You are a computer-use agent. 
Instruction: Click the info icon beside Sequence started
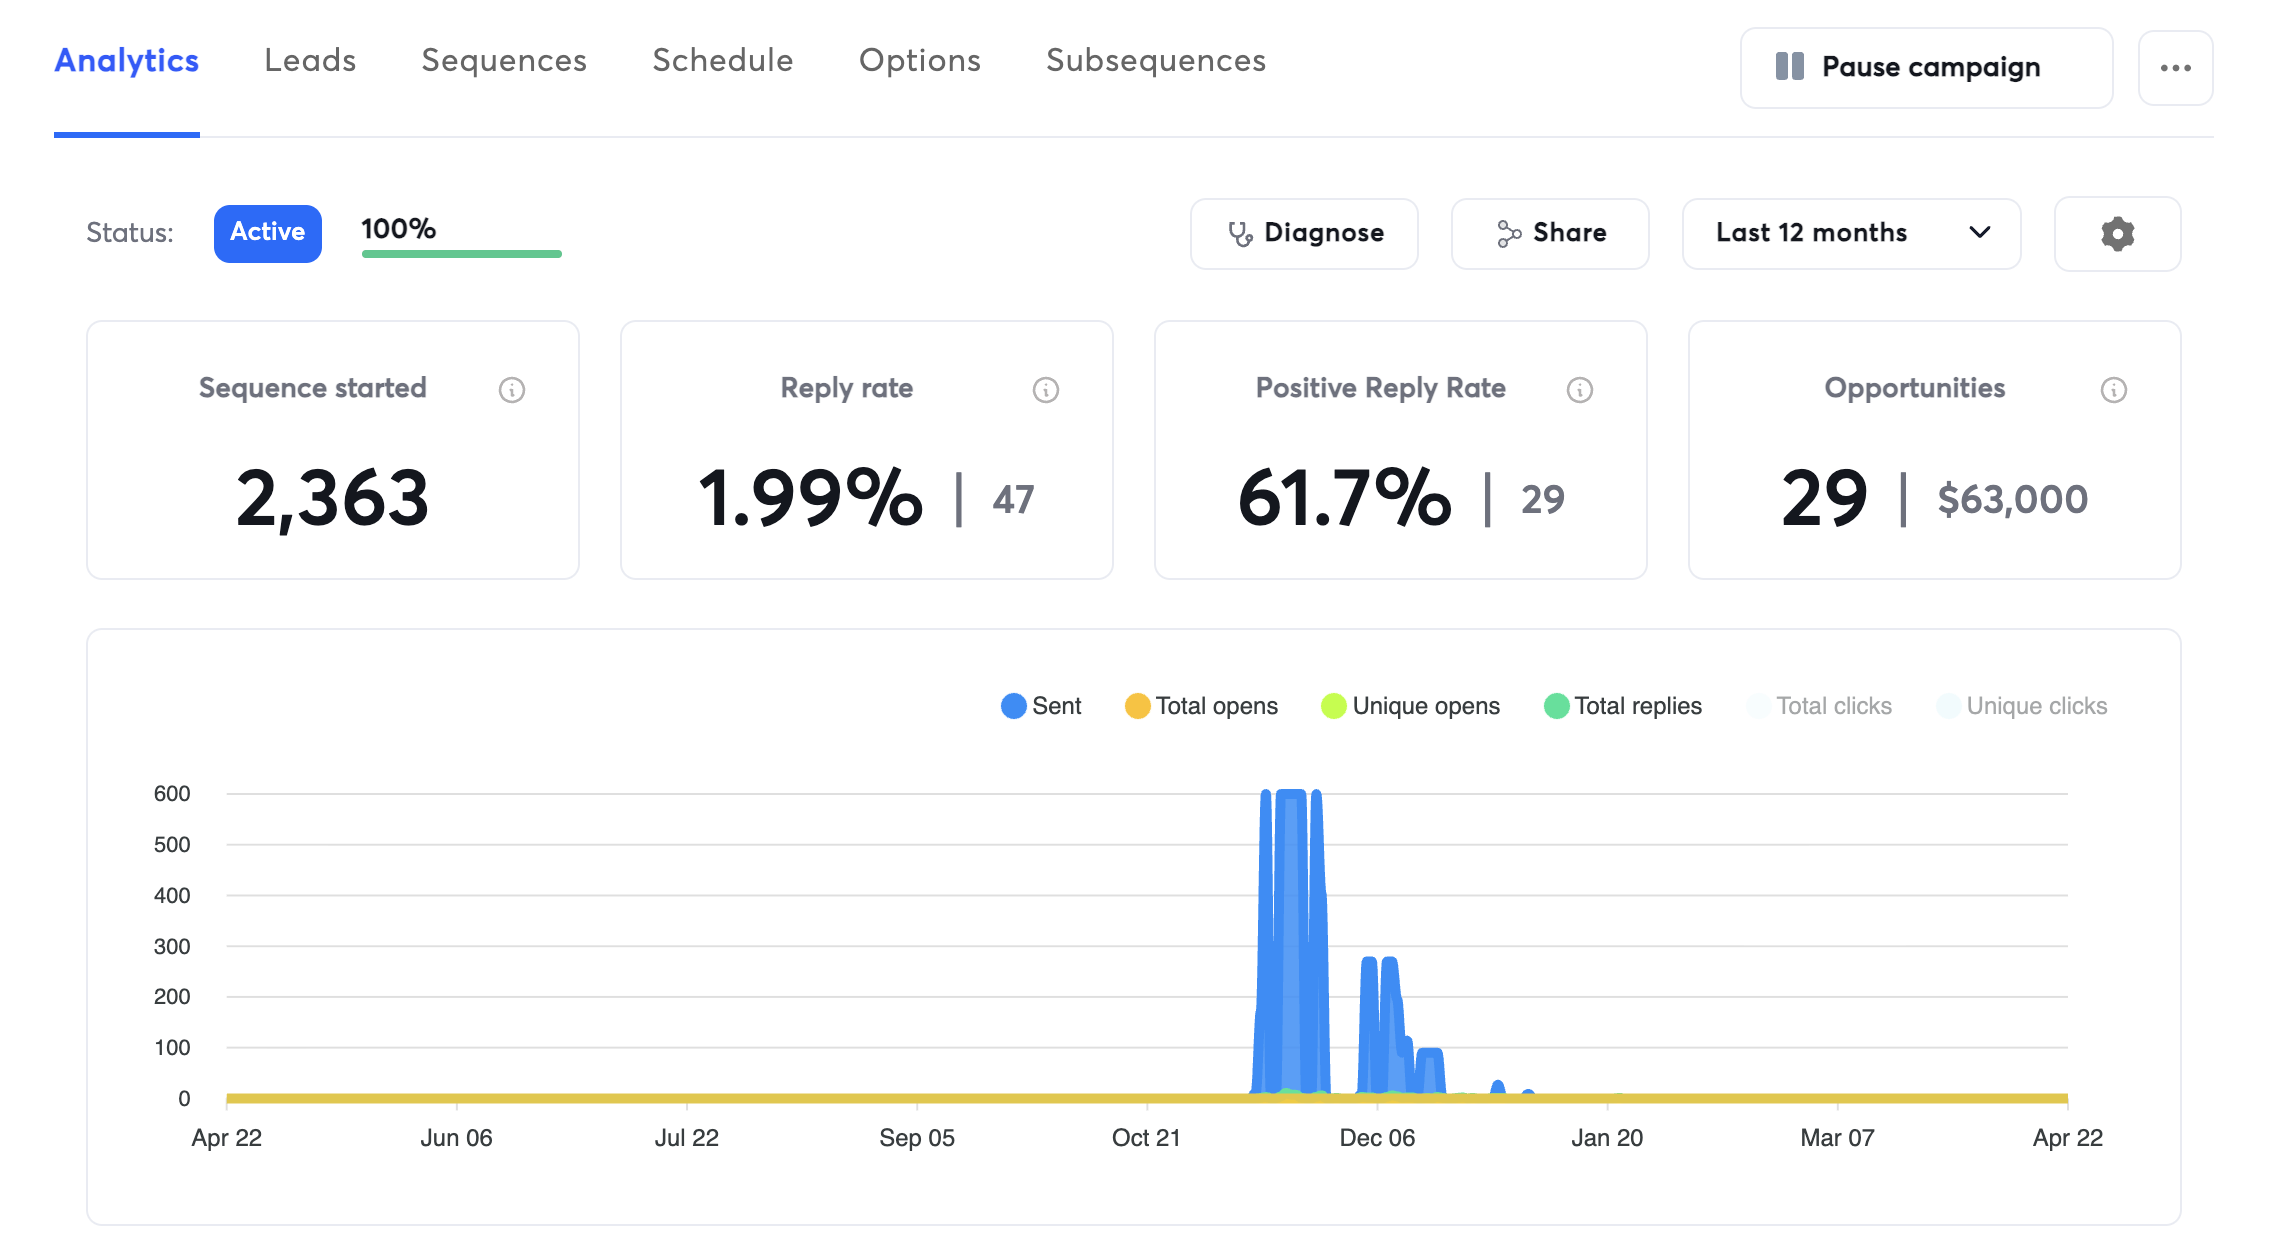pyautogui.click(x=511, y=390)
